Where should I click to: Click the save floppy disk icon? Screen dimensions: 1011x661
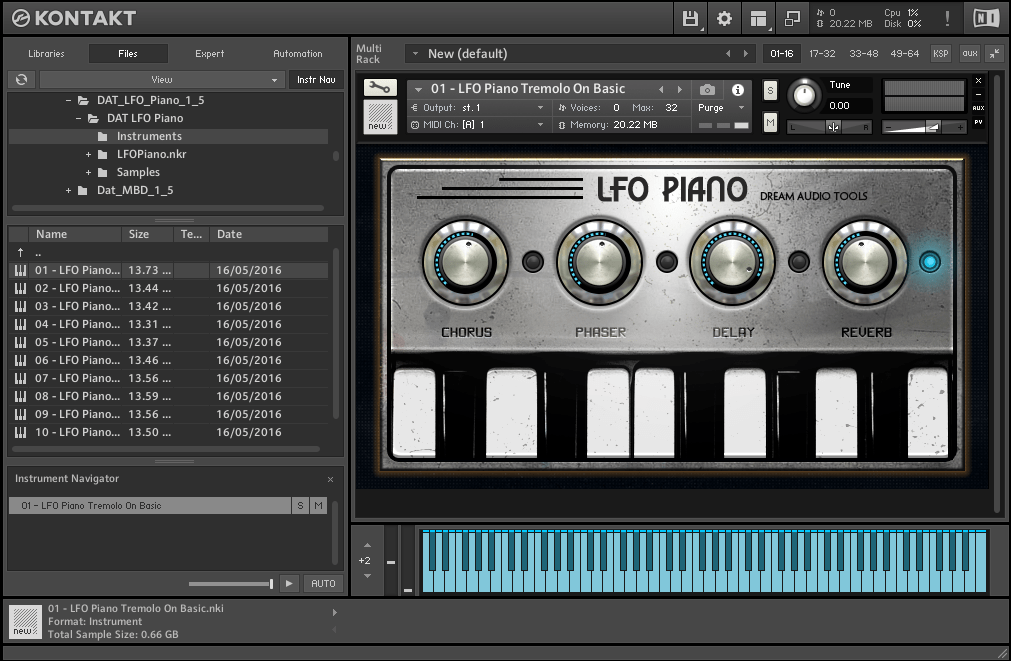point(690,19)
